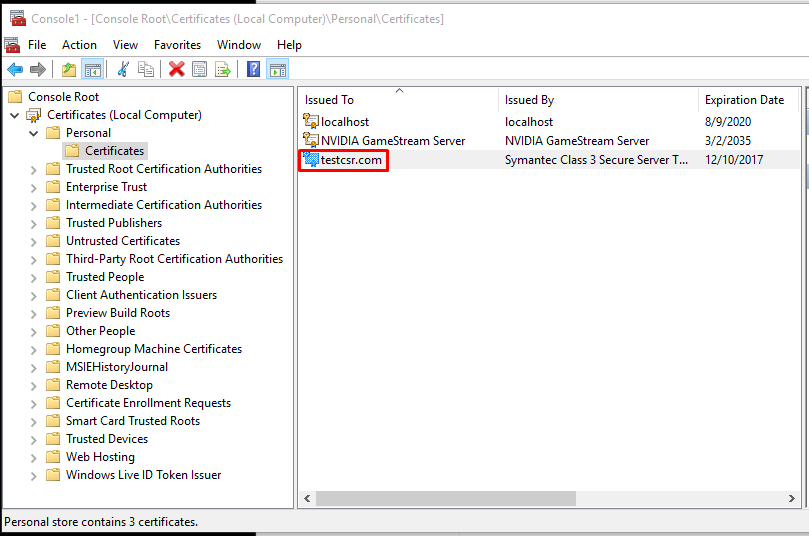Open Properties toolbar icon
The image size is (809, 536).
click(199, 69)
